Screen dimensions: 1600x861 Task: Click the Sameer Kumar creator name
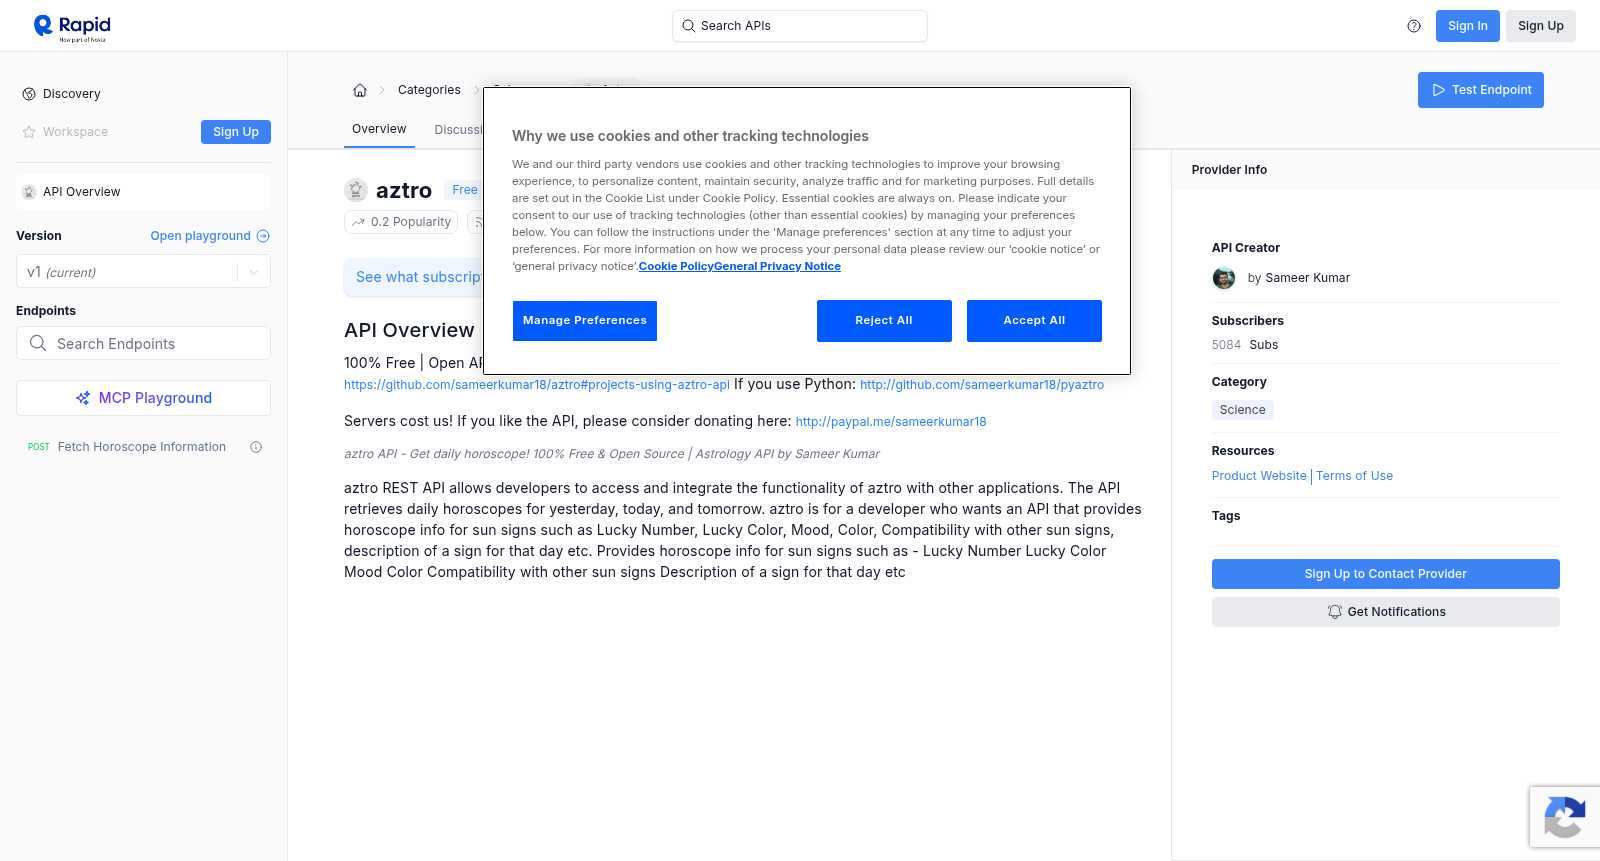1307,278
